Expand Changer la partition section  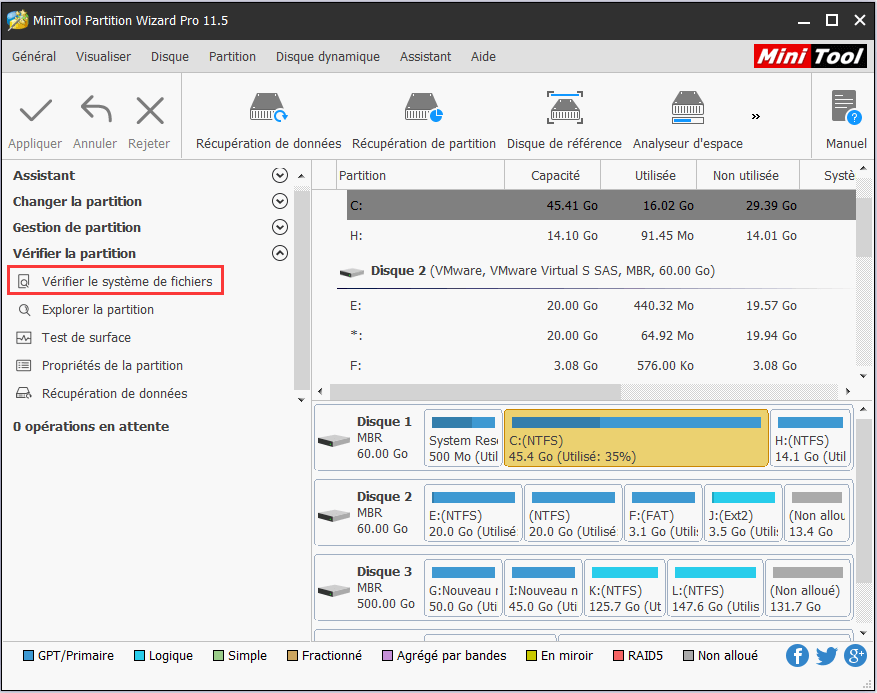pyautogui.click(x=280, y=201)
